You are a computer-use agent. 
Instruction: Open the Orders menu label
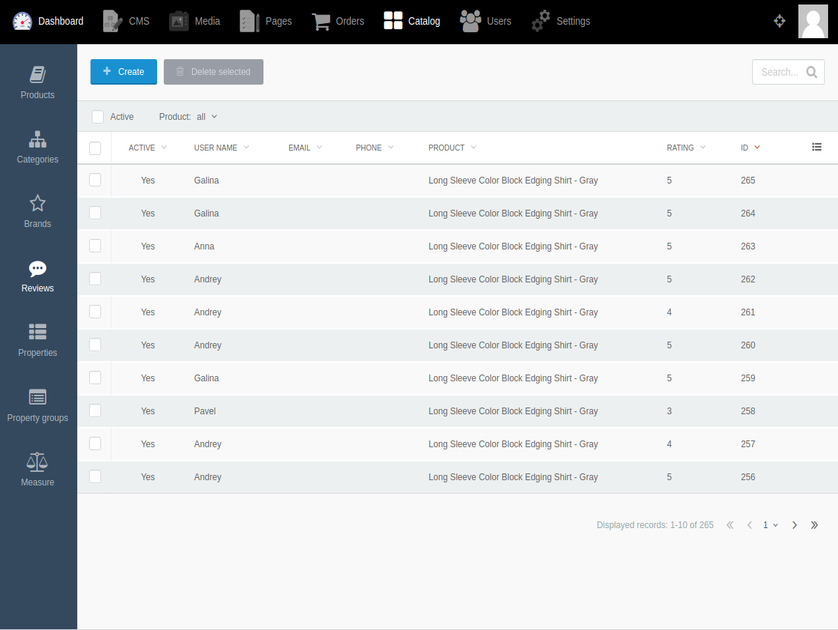[x=350, y=21]
